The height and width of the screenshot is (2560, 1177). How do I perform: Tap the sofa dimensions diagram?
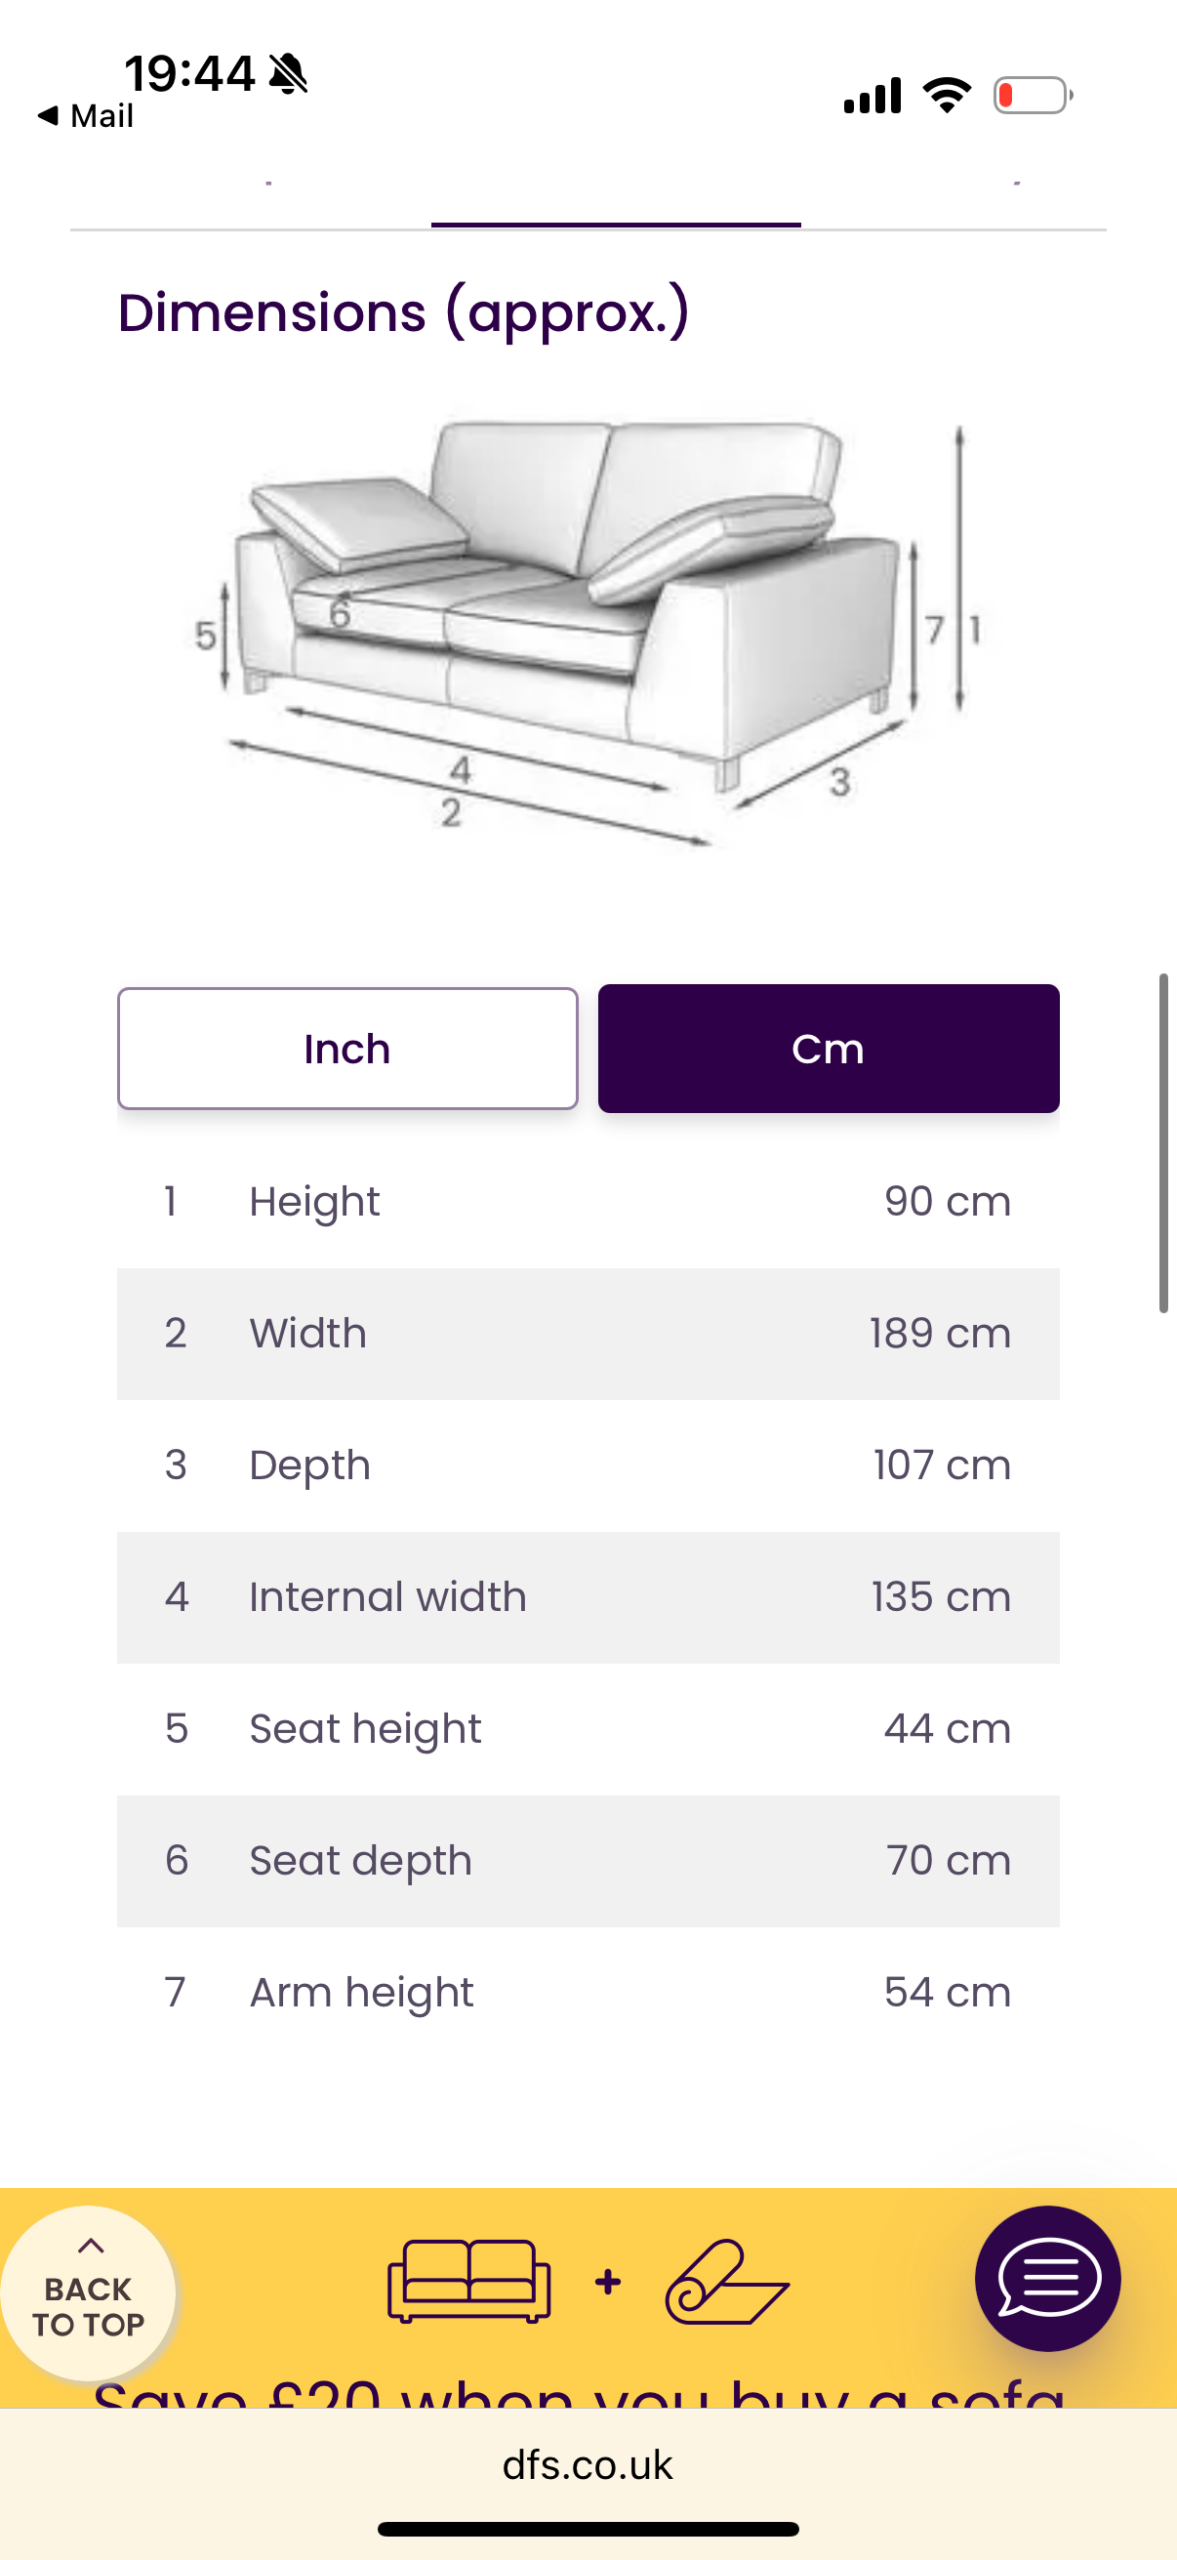pos(588,630)
